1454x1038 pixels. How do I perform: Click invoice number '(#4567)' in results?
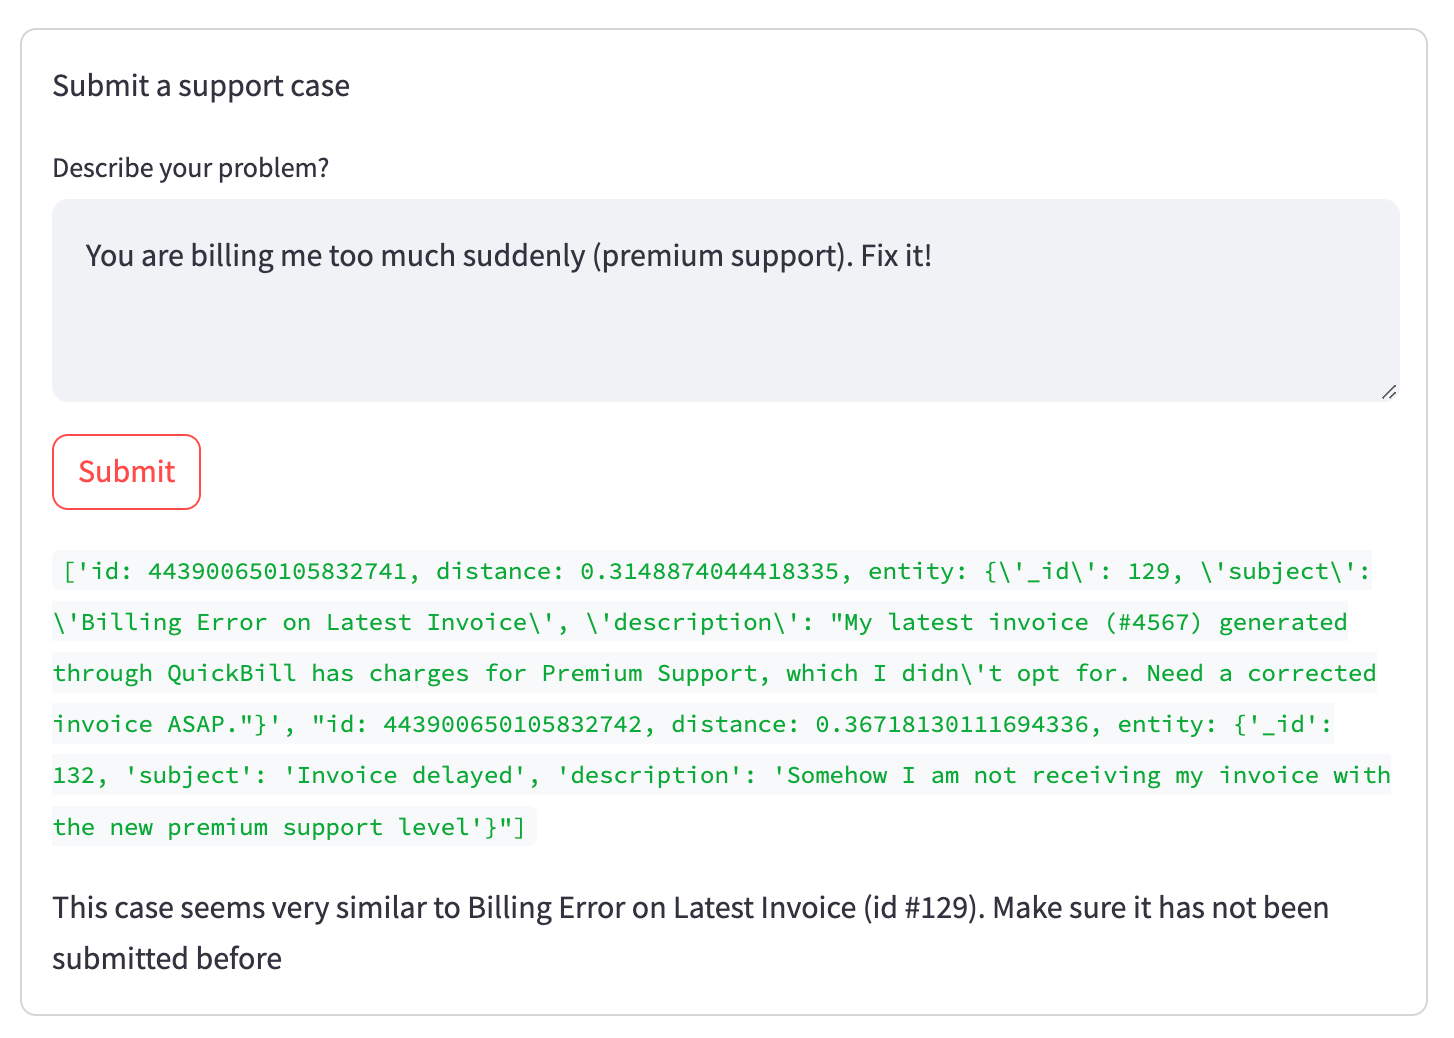tap(1153, 623)
